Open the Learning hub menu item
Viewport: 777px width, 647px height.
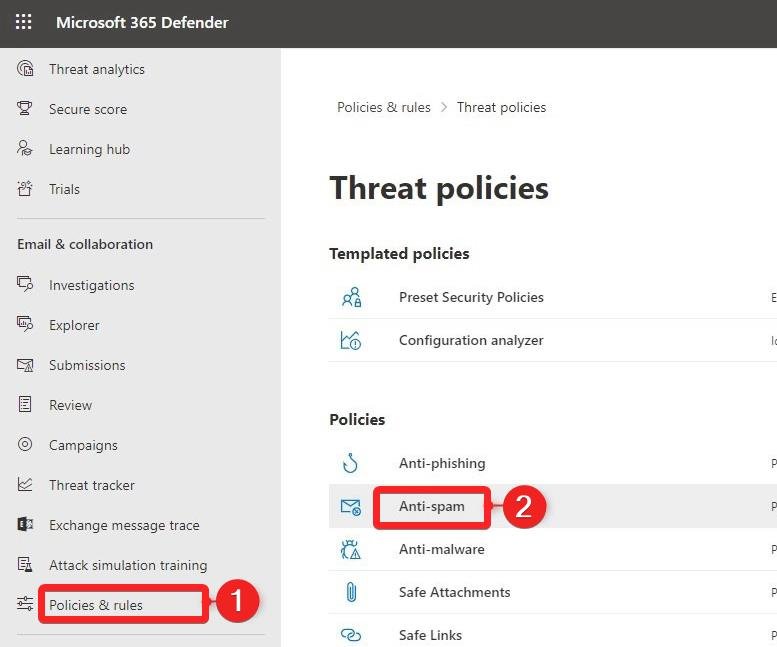point(89,149)
